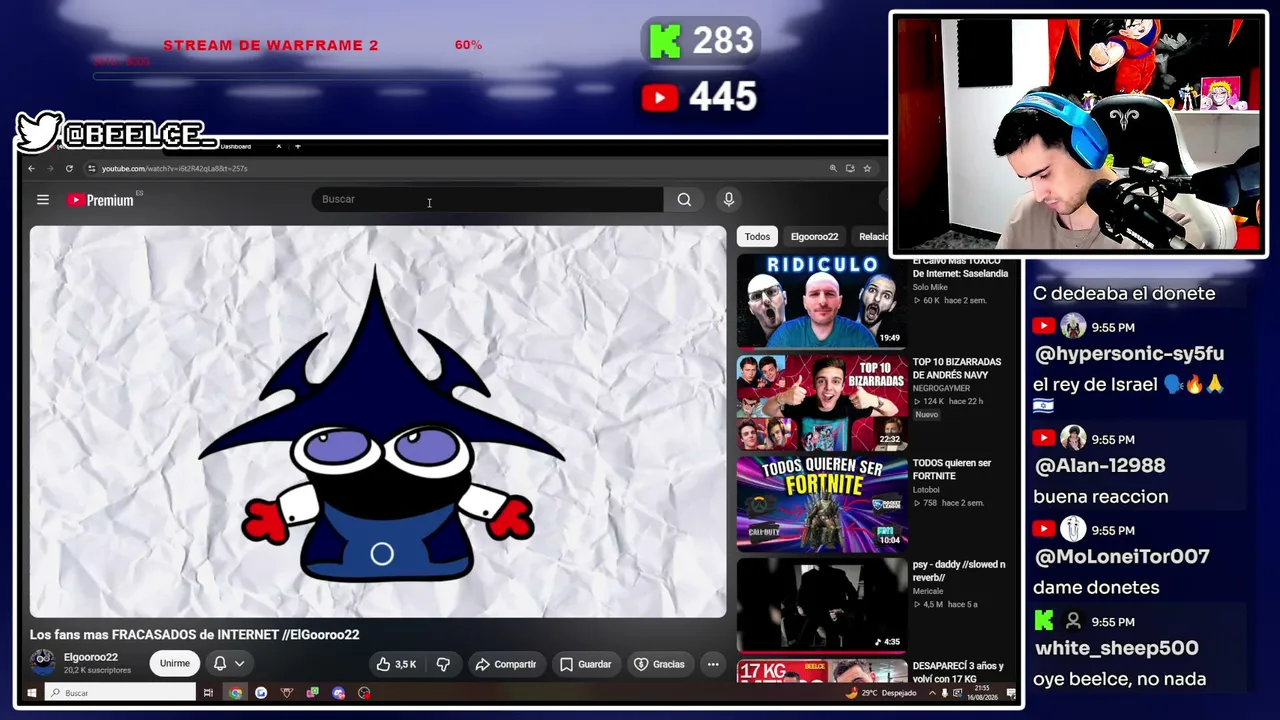The height and width of the screenshot is (720, 1280).
Task: Close the Dashboard browser tab
Action: (279, 146)
